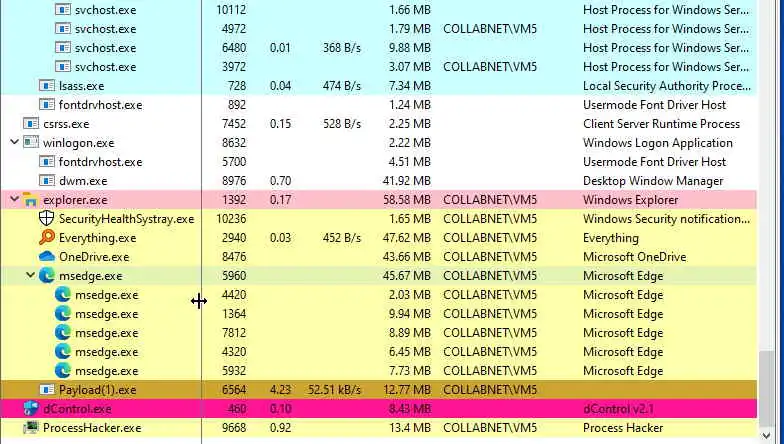Click the icon of svchost.exe PID 10112
The width and height of the screenshot is (784, 444).
(62, 10)
